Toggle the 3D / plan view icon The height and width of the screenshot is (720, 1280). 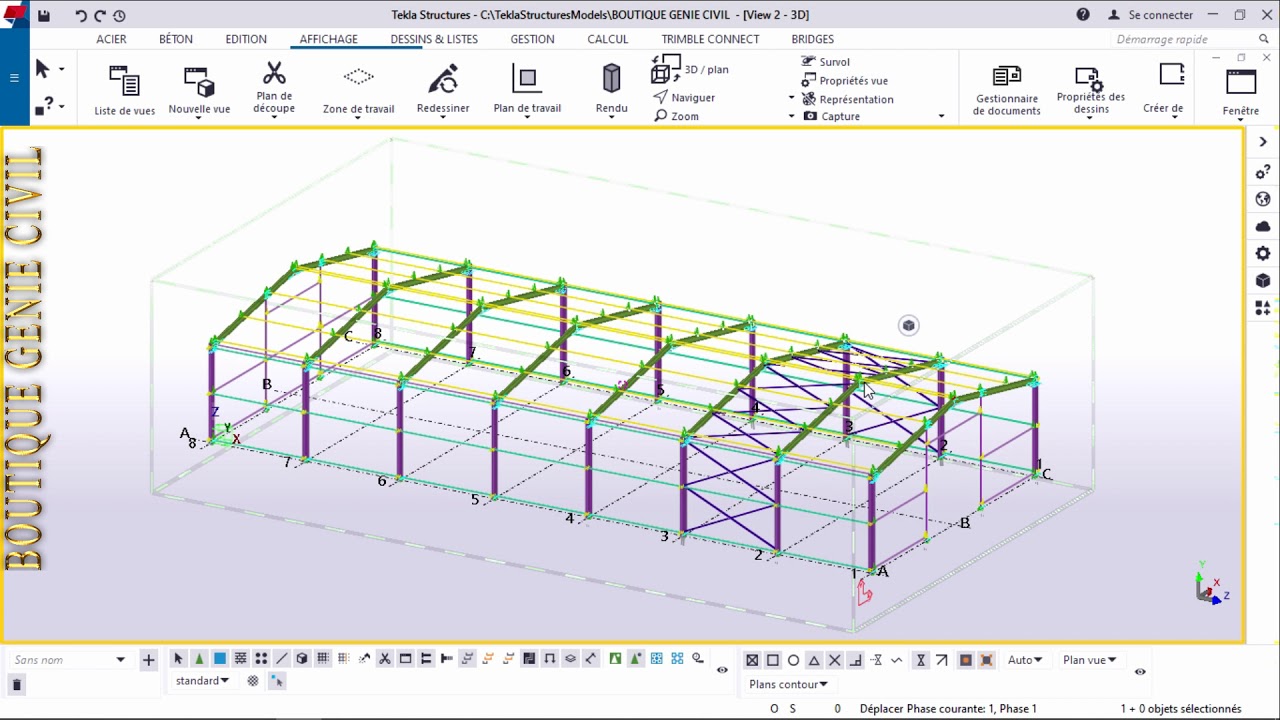(x=666, y=69)
